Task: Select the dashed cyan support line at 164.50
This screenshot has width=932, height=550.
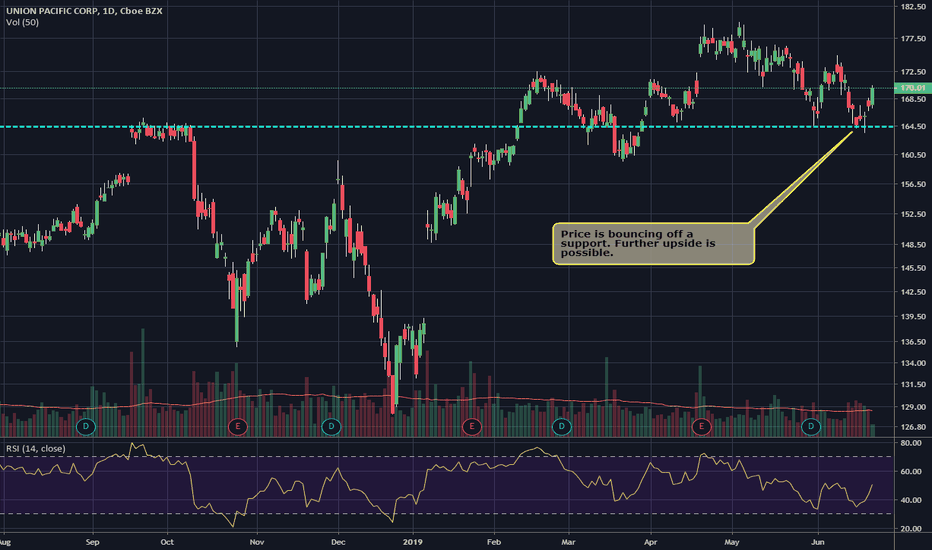Action: pyautogui.click(x=447, y=127)
